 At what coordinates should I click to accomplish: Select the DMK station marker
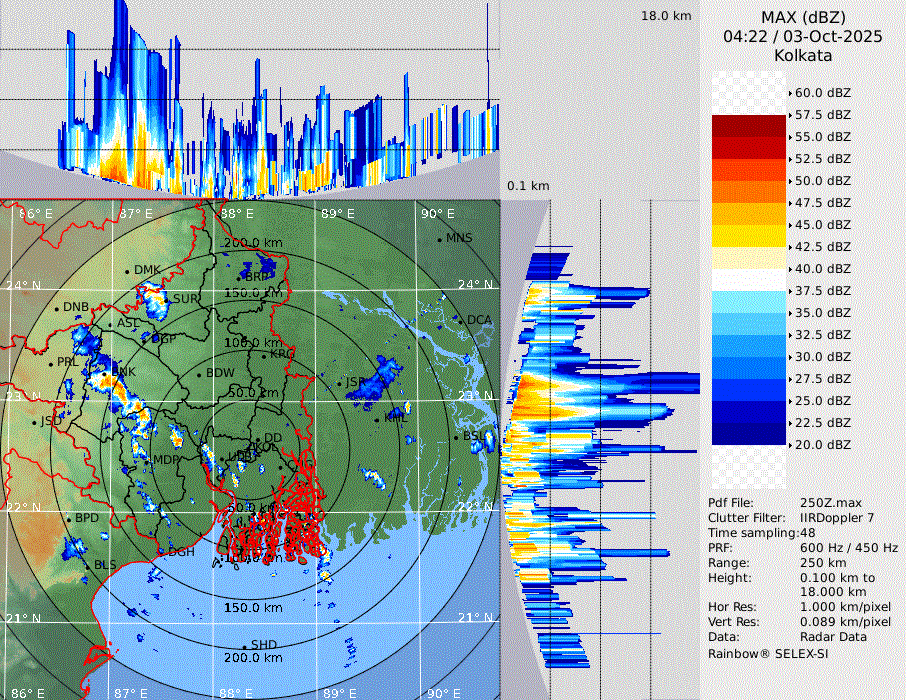pyautogui.click(x=127, y=271)
